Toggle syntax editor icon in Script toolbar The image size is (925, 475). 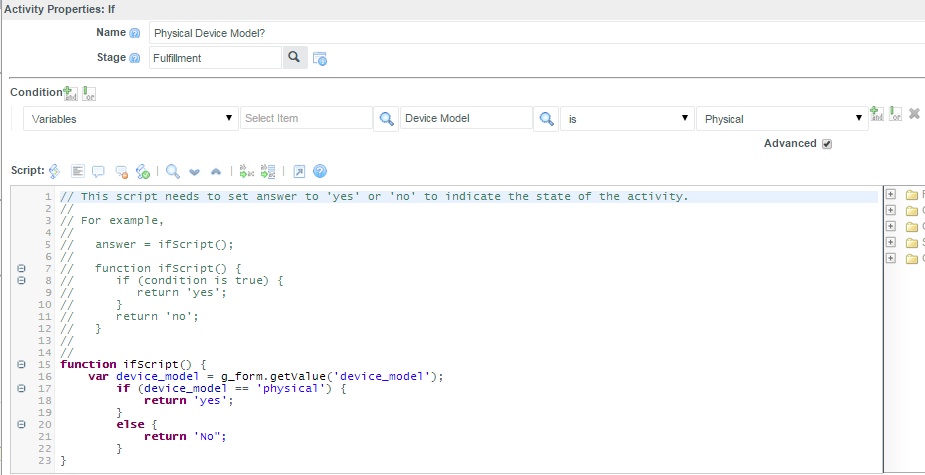coord(55,171)
